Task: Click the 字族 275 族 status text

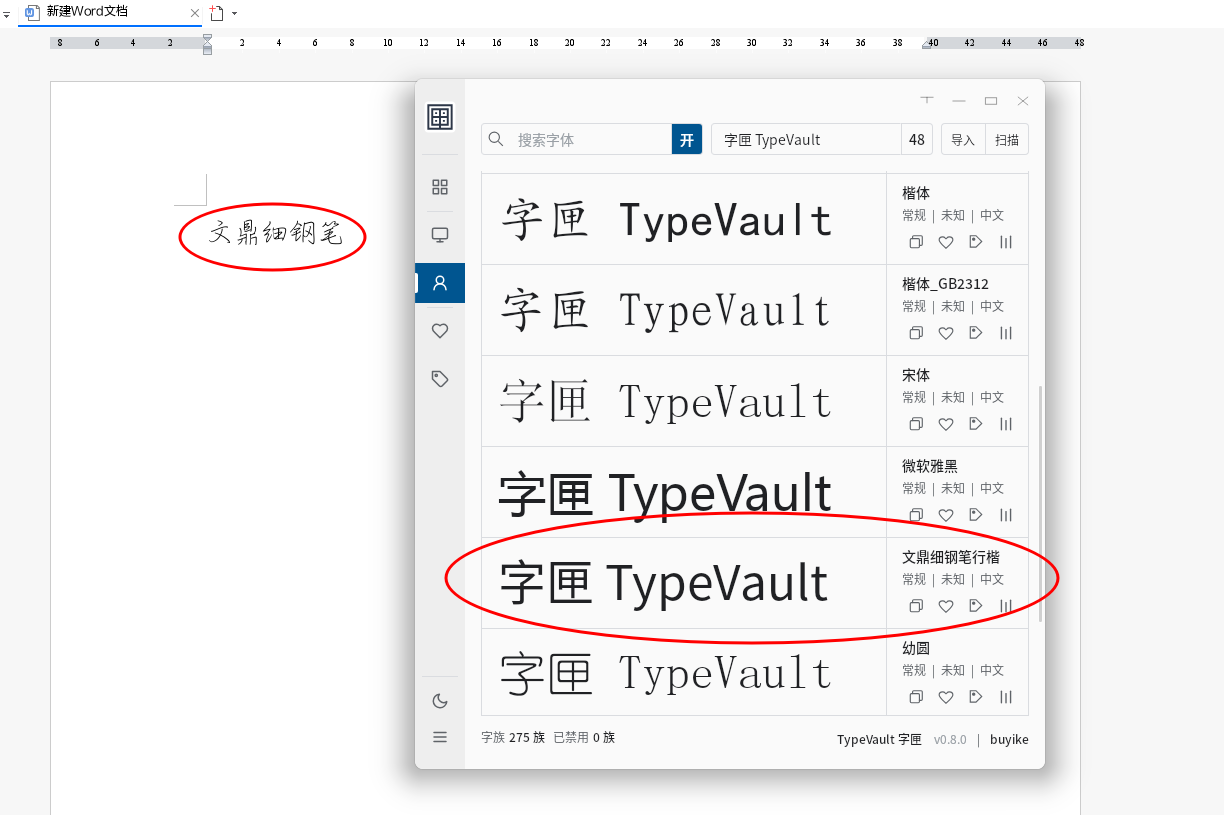Action: (513, 737)
